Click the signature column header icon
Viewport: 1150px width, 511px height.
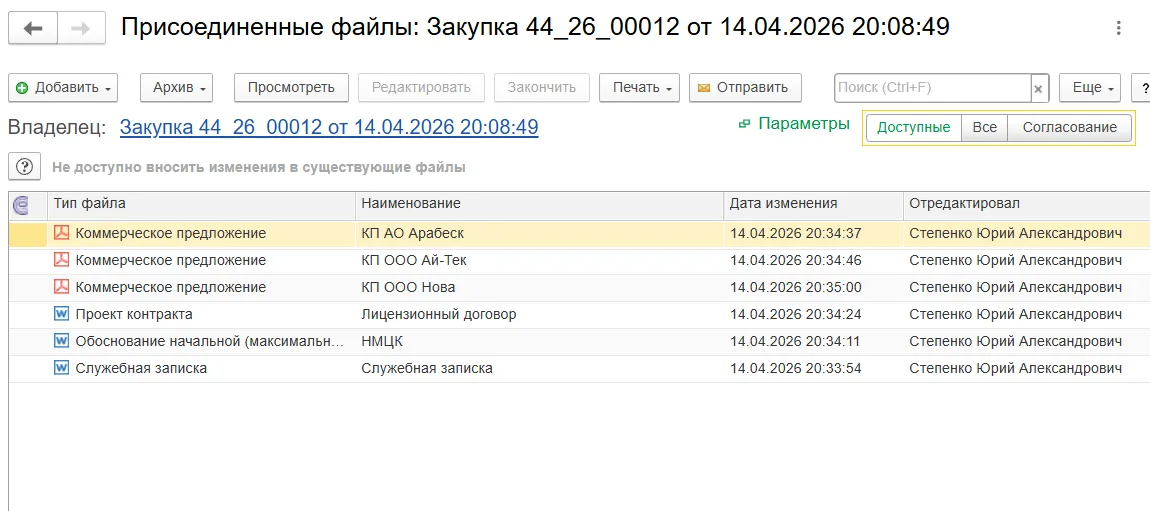coord(21,207)
